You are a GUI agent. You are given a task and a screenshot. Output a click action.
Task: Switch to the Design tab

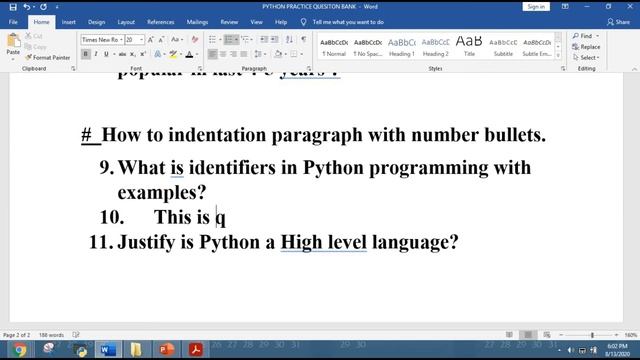click(96, 22)
